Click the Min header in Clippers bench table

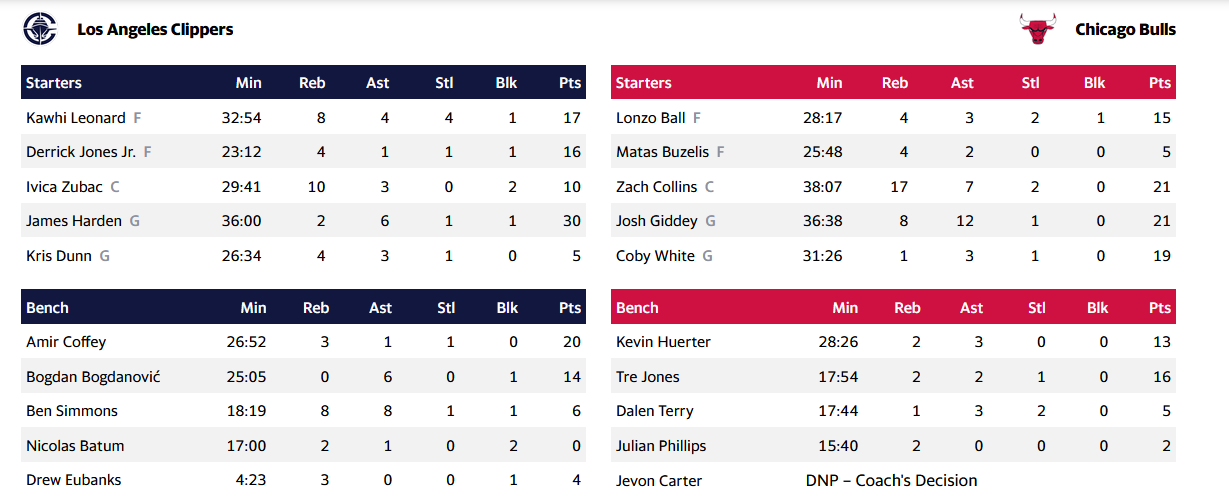253,308
